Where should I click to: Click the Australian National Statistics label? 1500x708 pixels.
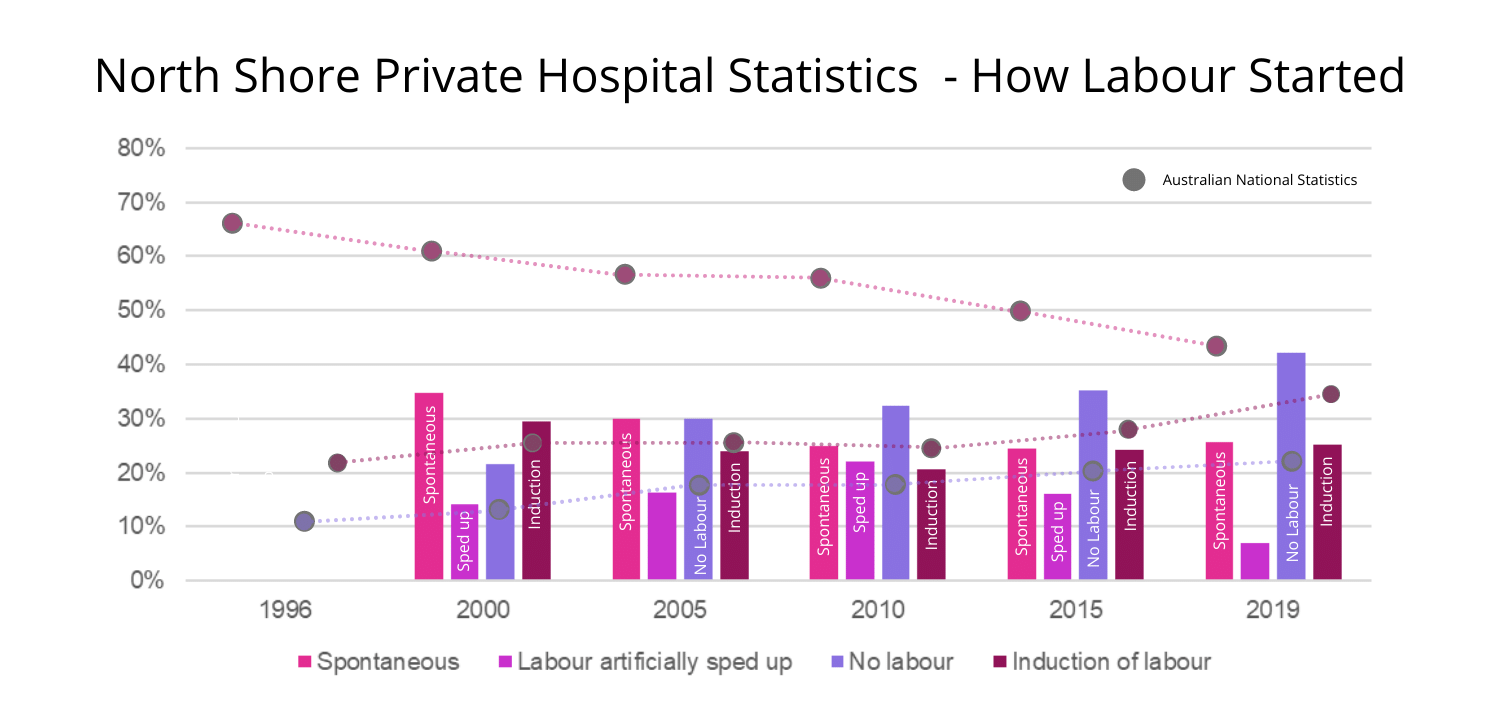(x=1259, y=180)
